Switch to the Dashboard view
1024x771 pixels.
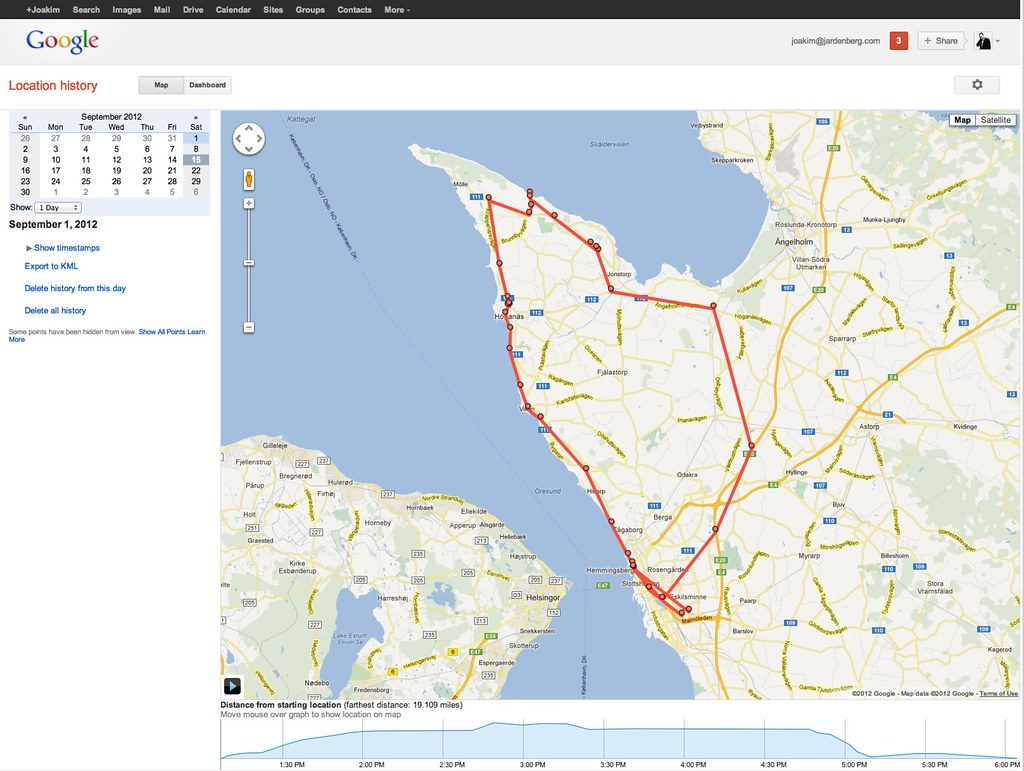pos(208,85)
